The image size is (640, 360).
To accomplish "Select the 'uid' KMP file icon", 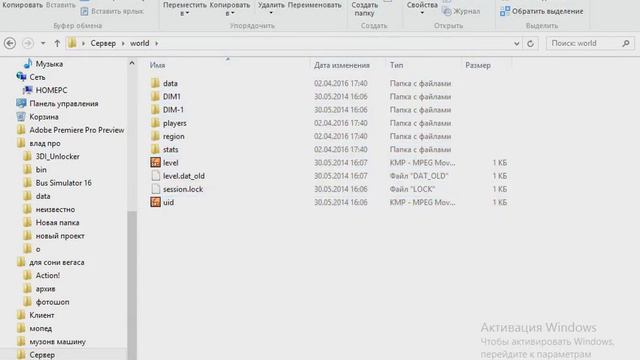I will [155, 202].
